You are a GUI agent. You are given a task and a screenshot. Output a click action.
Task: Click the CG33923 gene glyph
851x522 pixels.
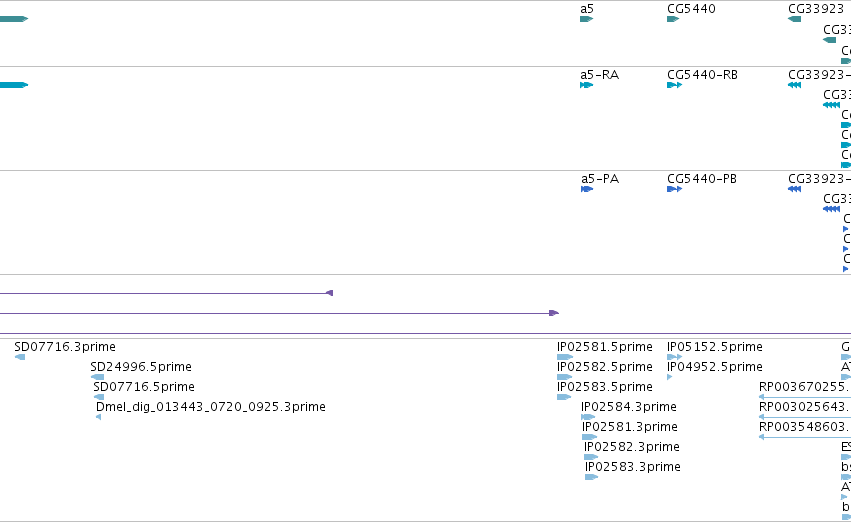[x=795, y=19]
